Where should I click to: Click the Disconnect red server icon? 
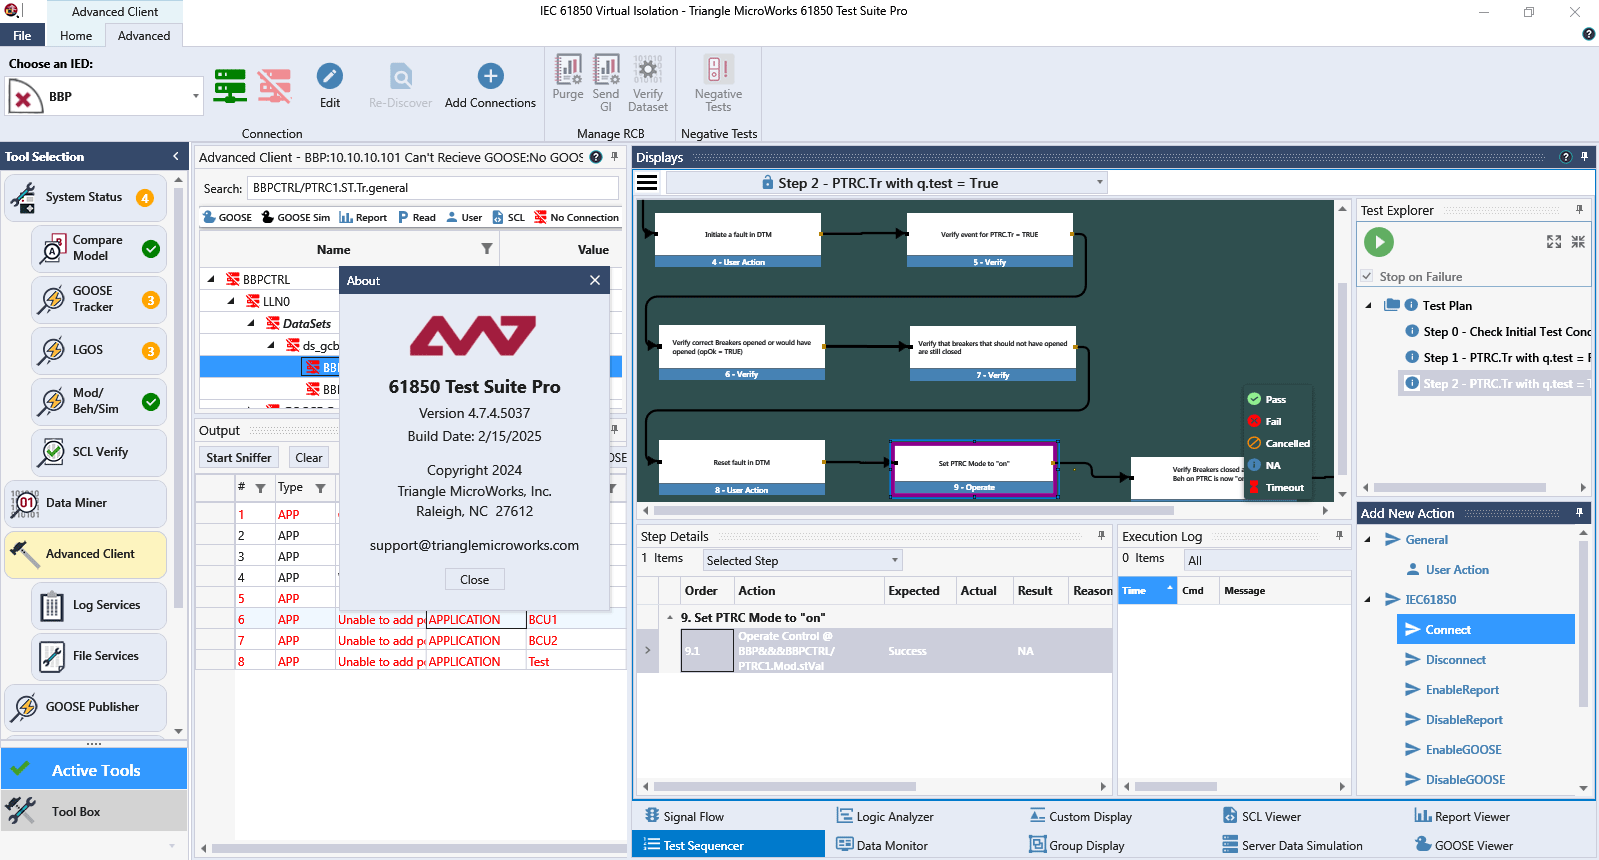pos(274,86)
